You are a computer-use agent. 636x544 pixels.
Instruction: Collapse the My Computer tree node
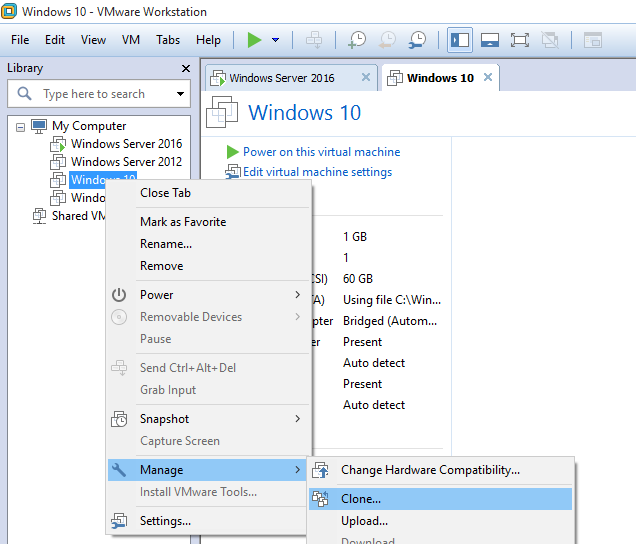tap(20, 127)
